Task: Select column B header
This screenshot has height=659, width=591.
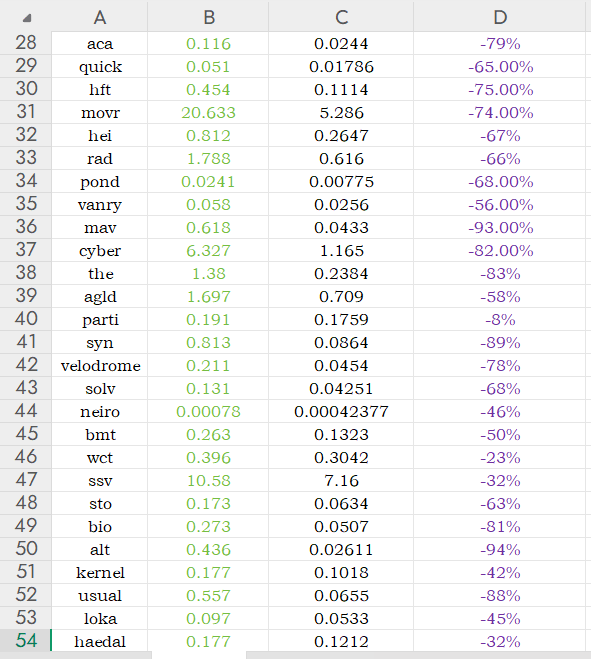Action: 208,17
